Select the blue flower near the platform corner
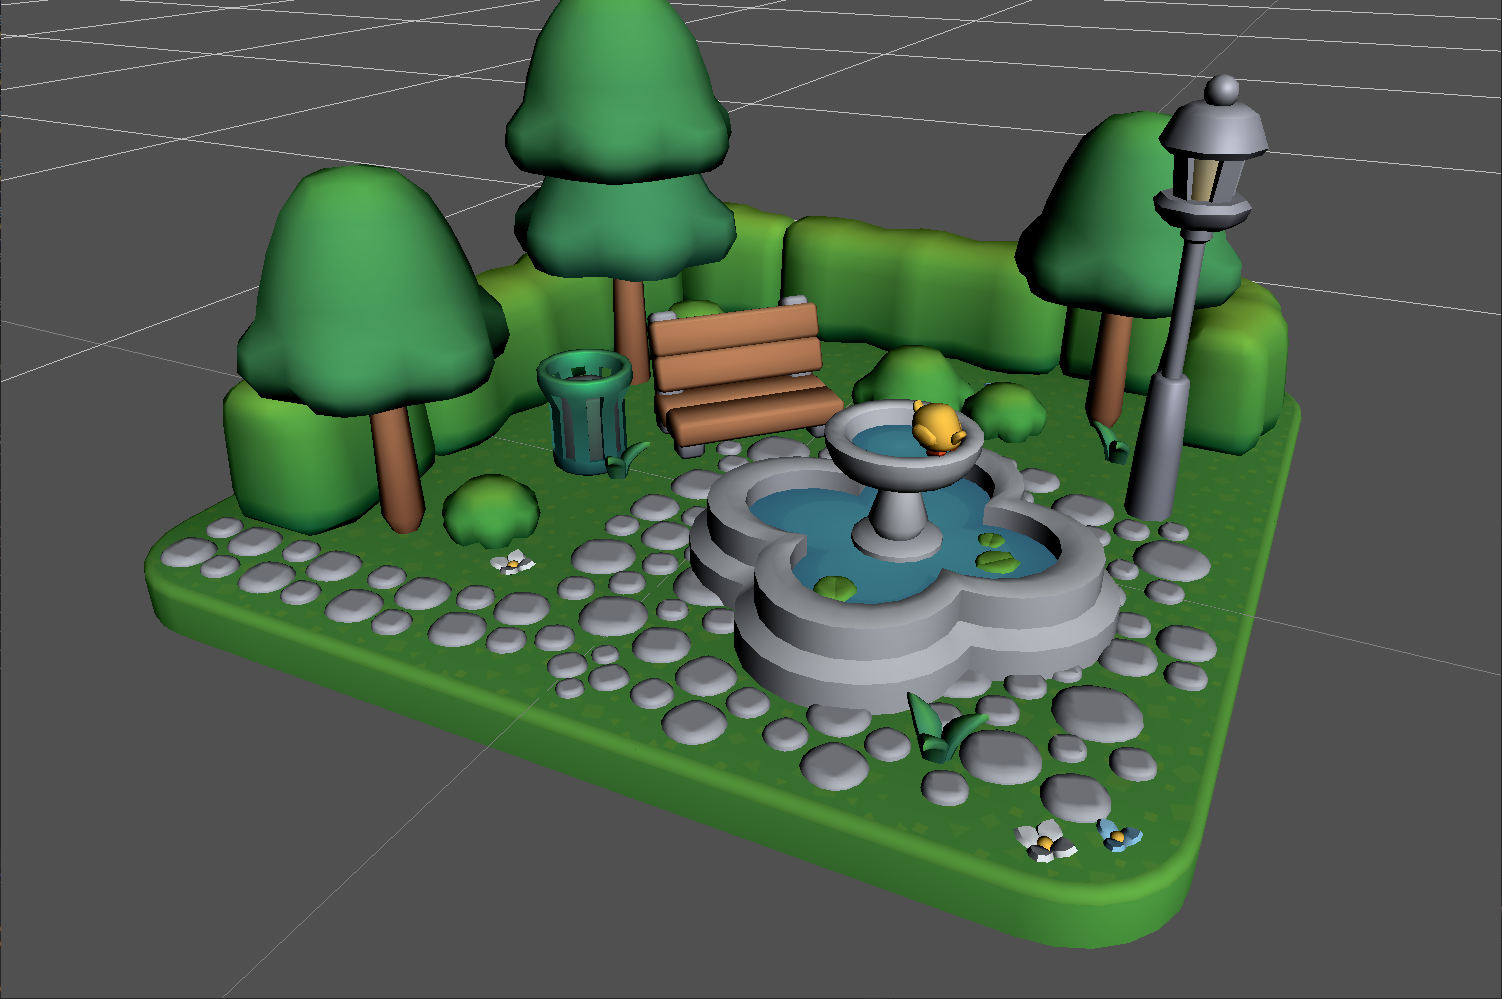The image size is (1502, 999). tap(1118, 834)
